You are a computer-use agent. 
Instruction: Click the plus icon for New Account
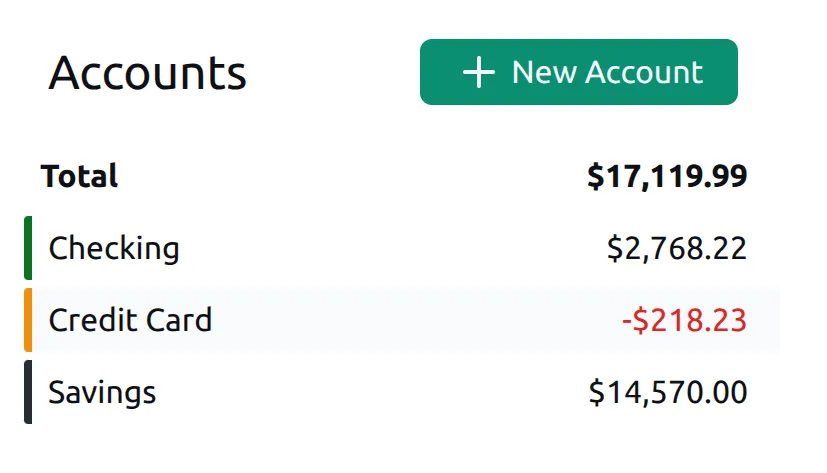479,72
